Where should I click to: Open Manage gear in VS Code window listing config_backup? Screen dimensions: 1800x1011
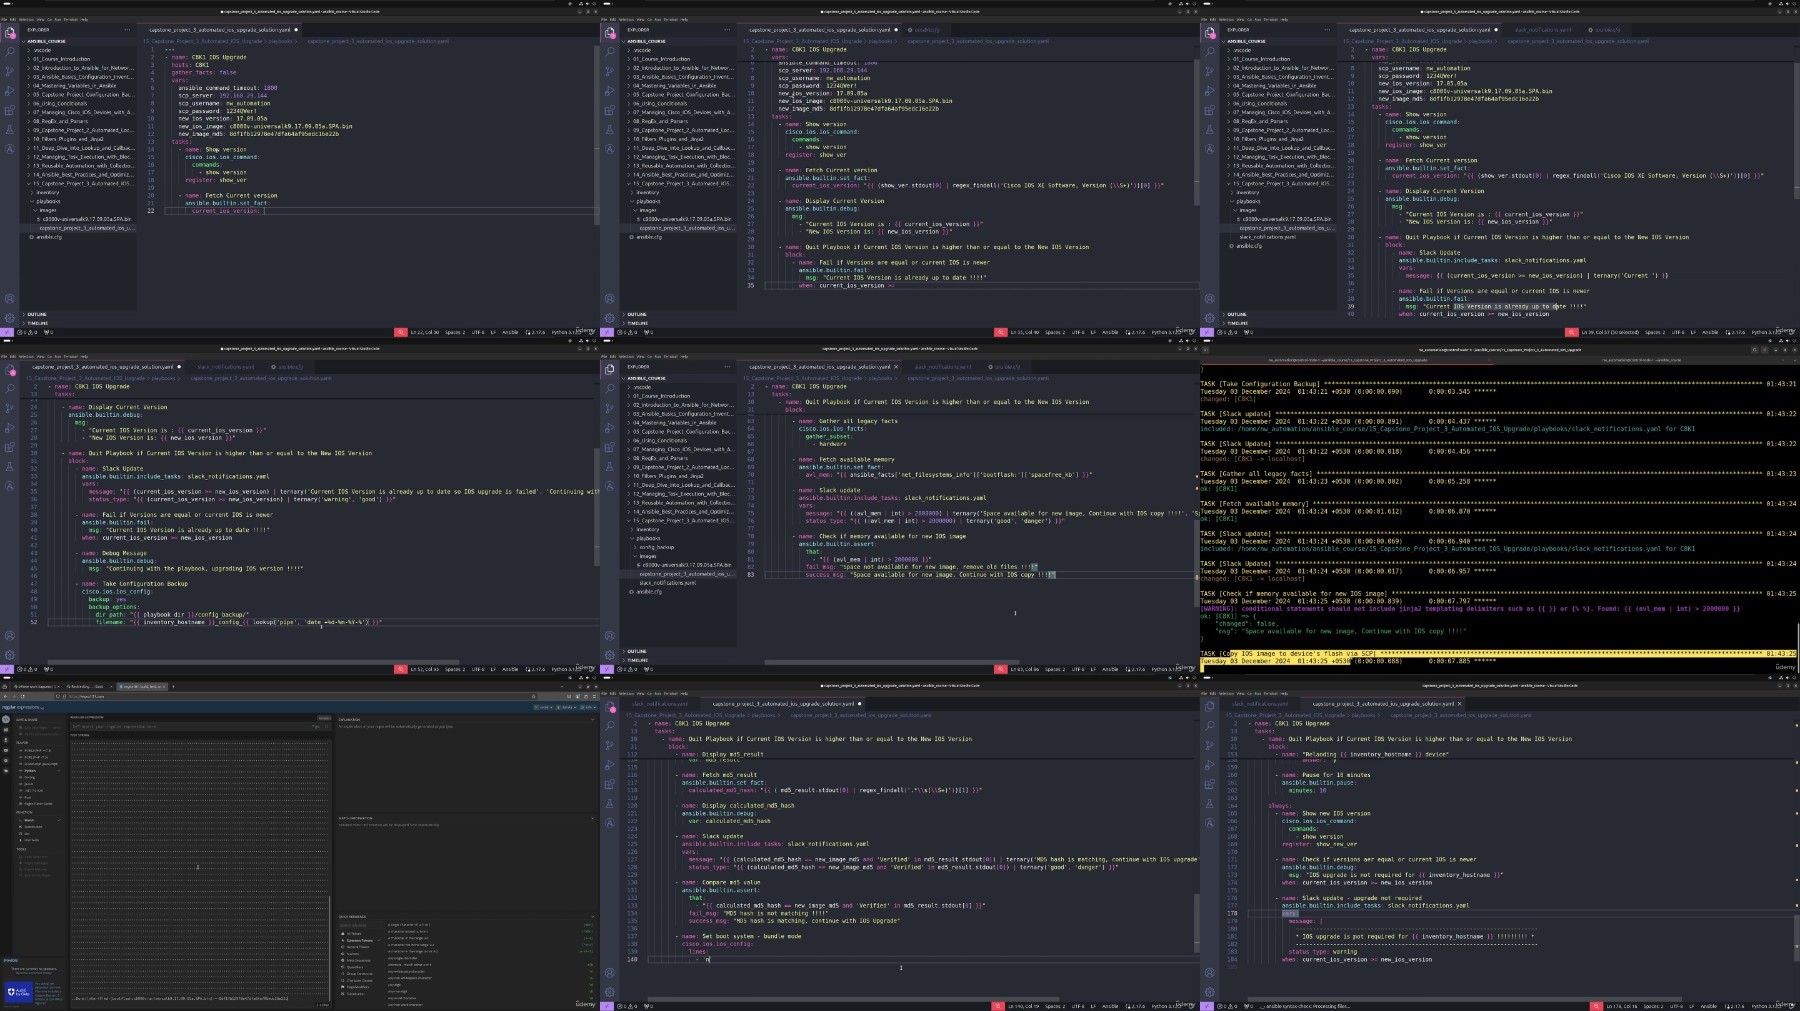(610, 655)
